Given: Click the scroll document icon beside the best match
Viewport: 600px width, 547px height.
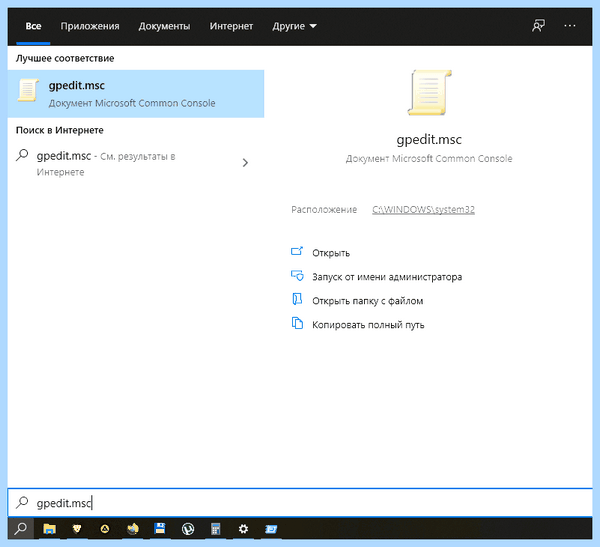Looking at the screenshot, I should coord(28,90).
